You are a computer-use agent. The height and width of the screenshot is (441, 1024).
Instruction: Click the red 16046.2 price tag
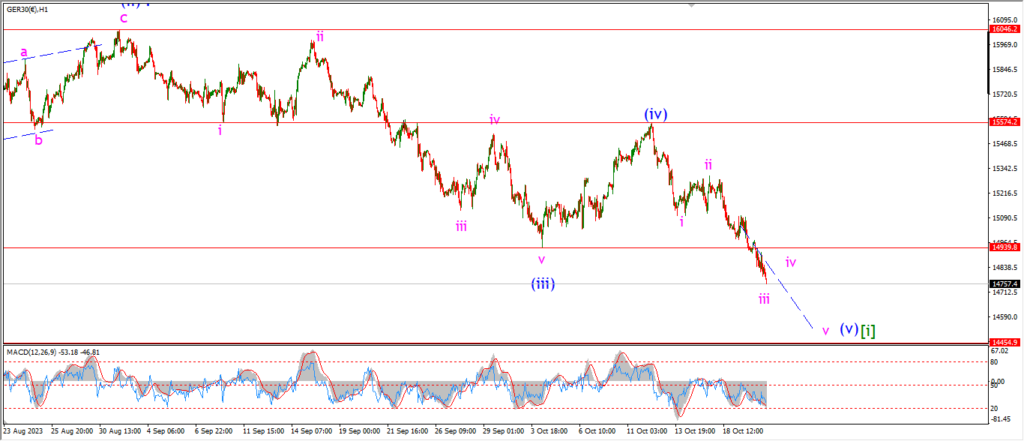pos(1004,30)
